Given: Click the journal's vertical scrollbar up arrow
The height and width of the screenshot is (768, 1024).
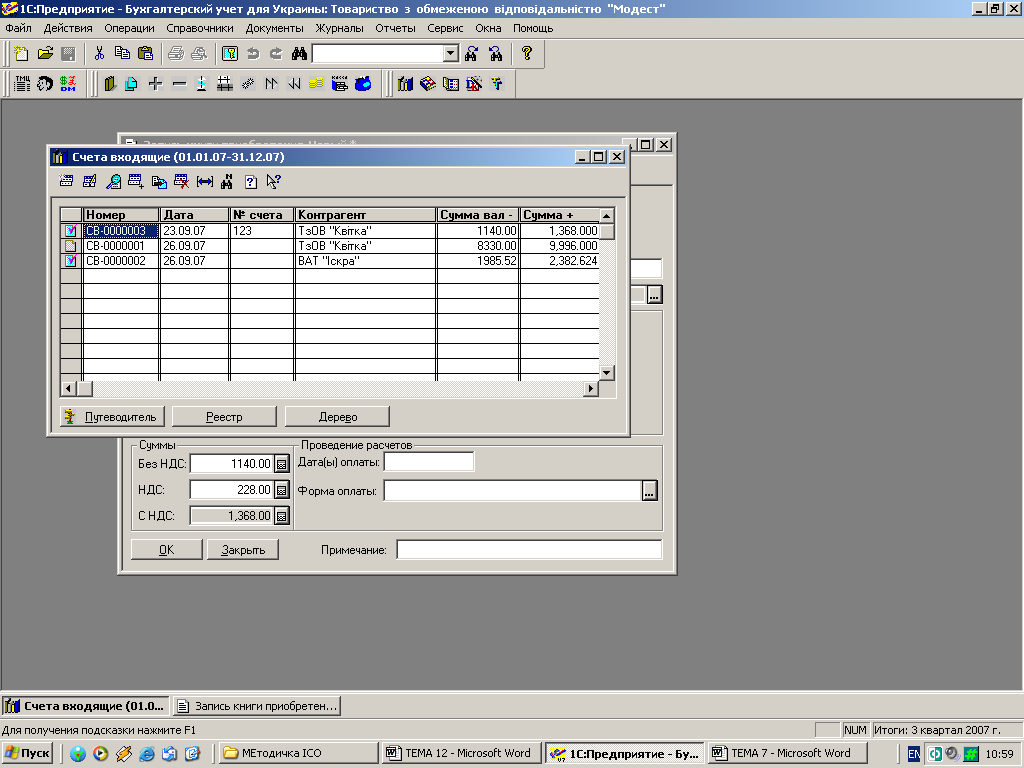Looking at the screenshot, I should 607,216.
